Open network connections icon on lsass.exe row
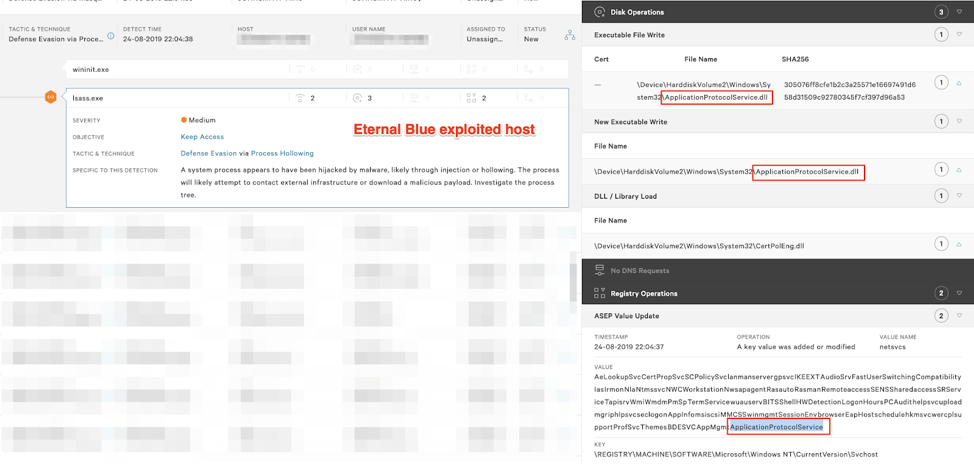This screenshot has height=464, width=974. (x=300, y=98)
